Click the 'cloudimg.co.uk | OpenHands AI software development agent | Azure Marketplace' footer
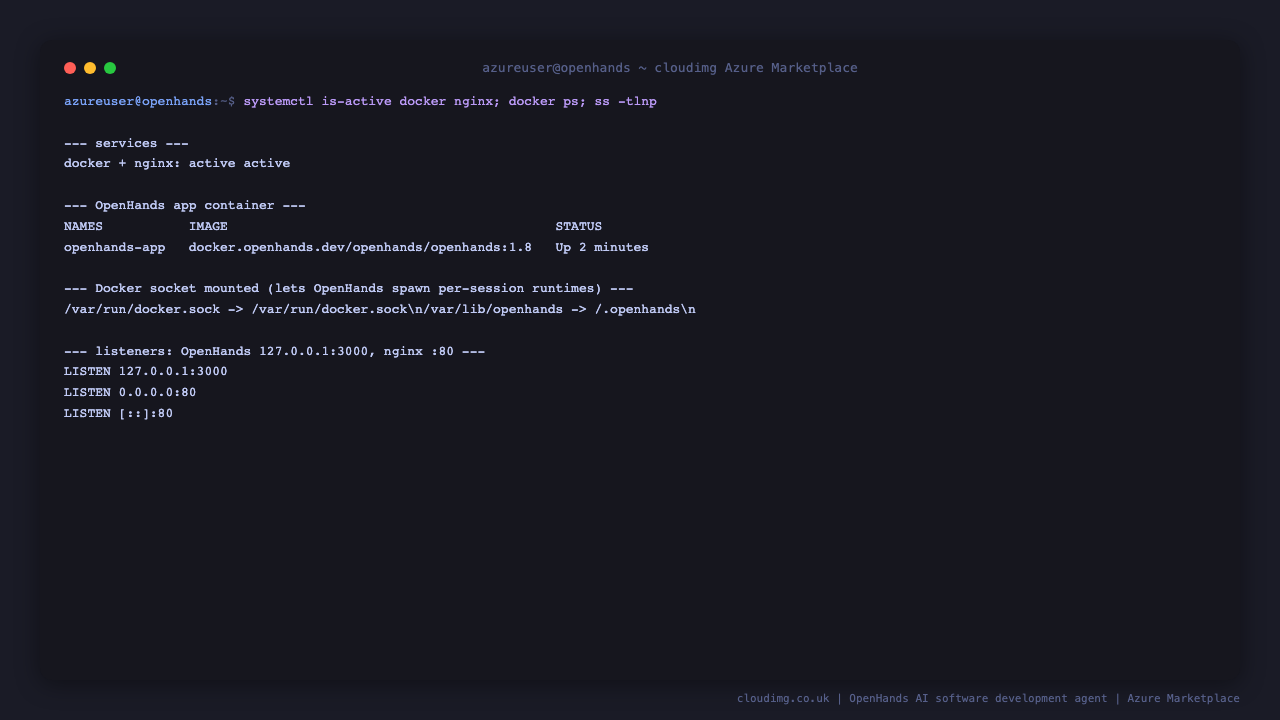The width and height of the screenshot is (1280, 720). [x=988, y=698]
